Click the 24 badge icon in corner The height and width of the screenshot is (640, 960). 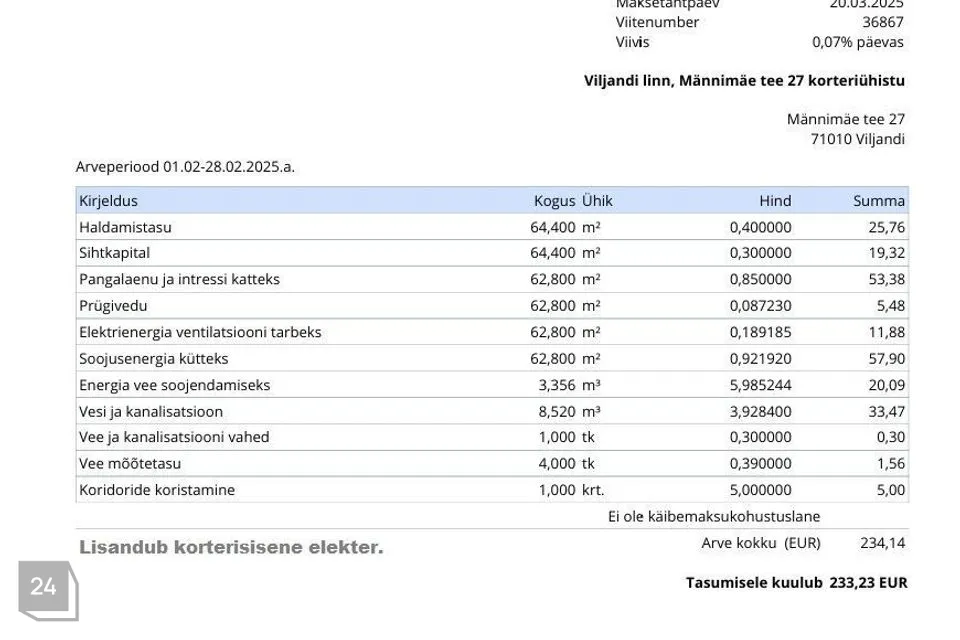tap(45, 588)
